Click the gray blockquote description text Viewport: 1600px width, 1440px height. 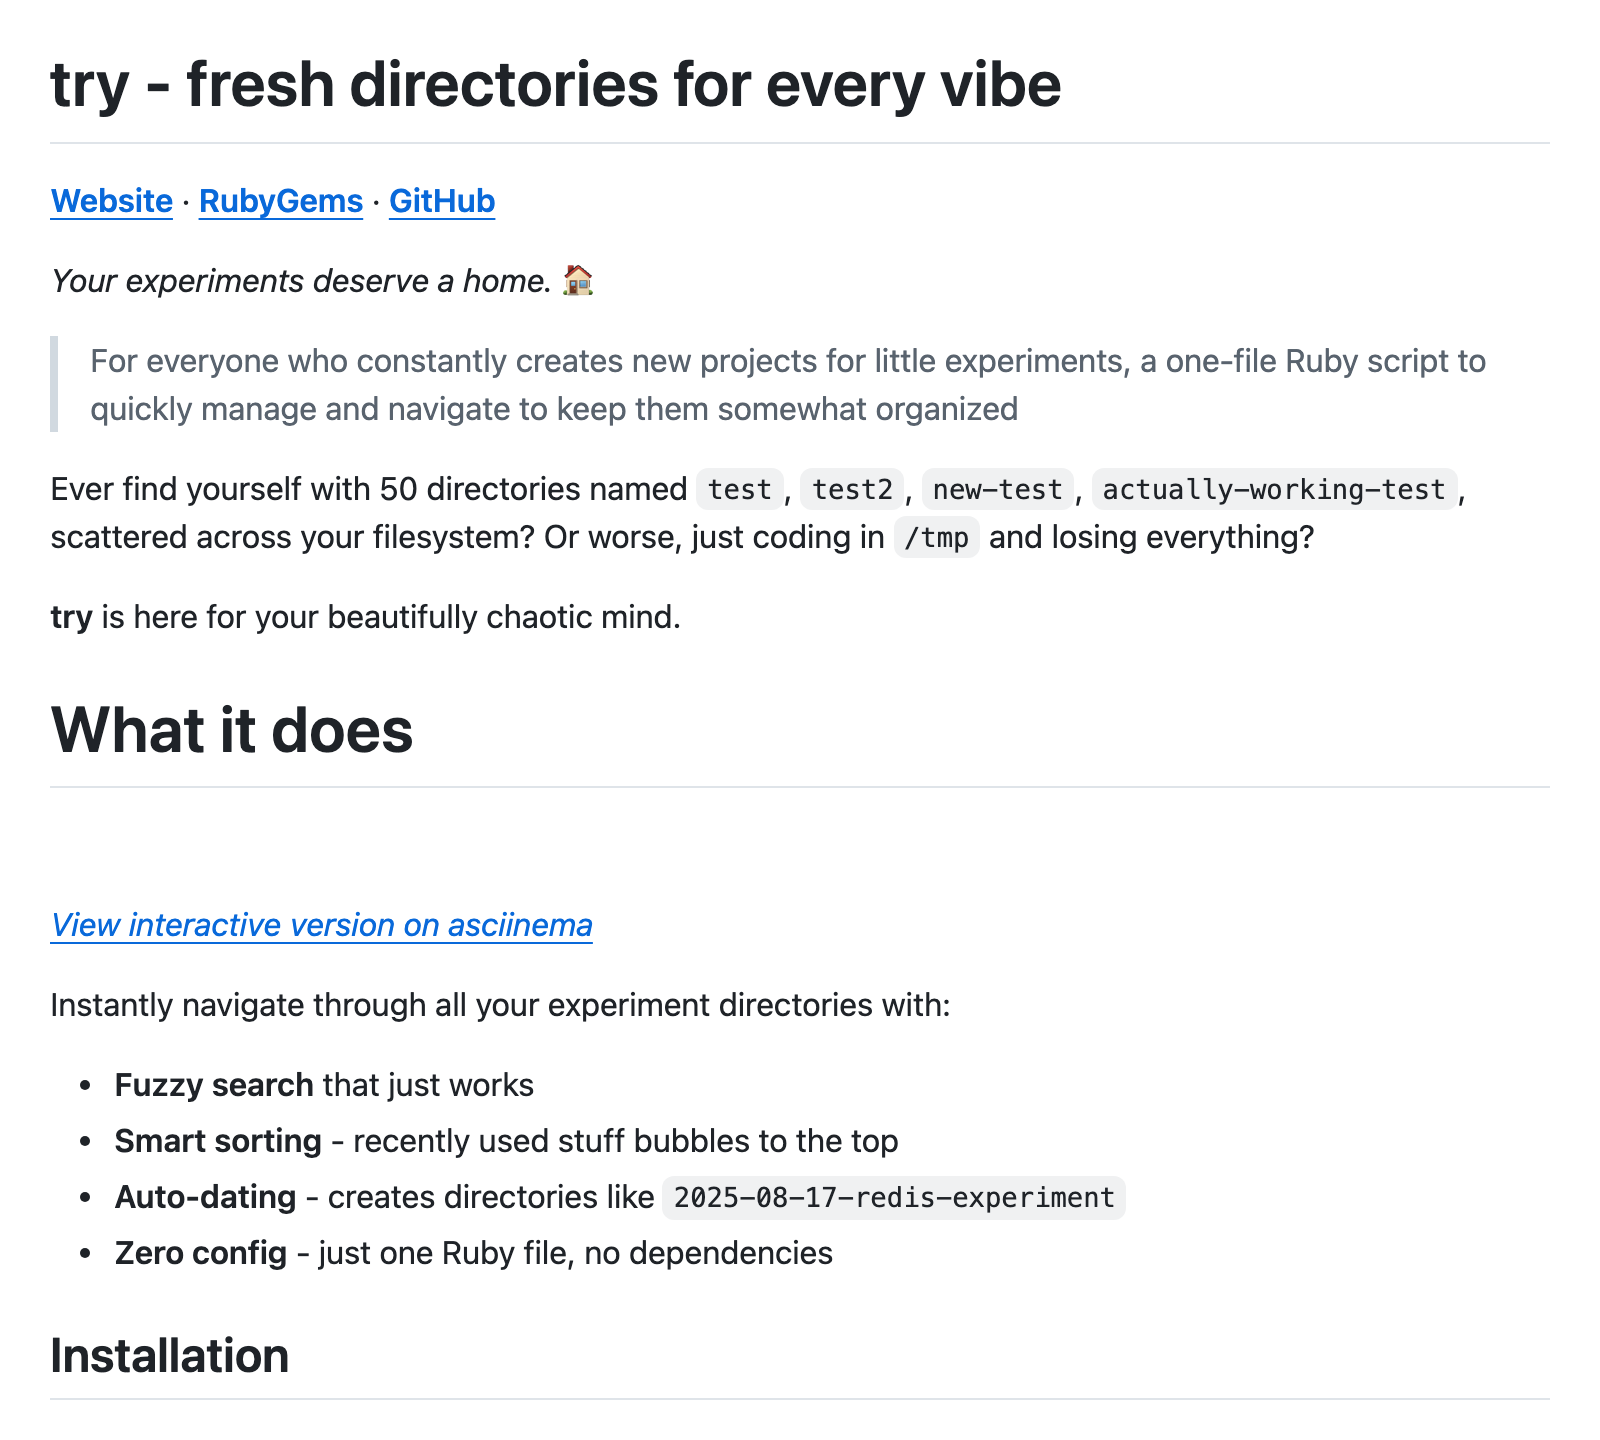click(x=787, y=385)
